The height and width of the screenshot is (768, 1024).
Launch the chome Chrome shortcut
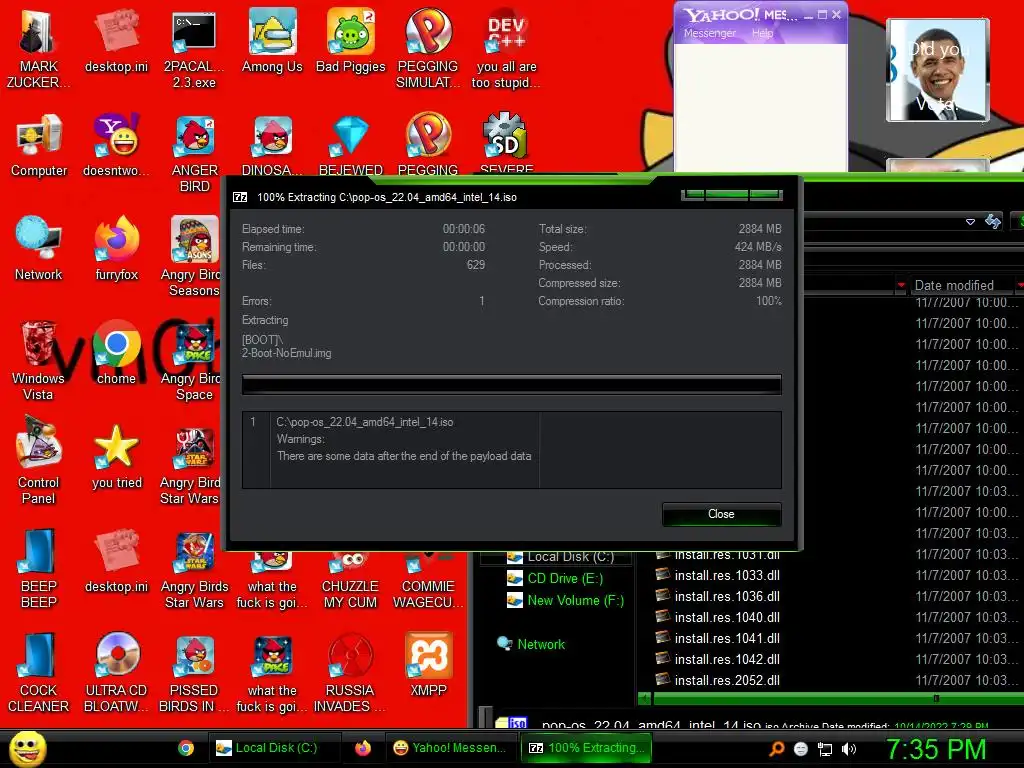[x=116, y=353]
